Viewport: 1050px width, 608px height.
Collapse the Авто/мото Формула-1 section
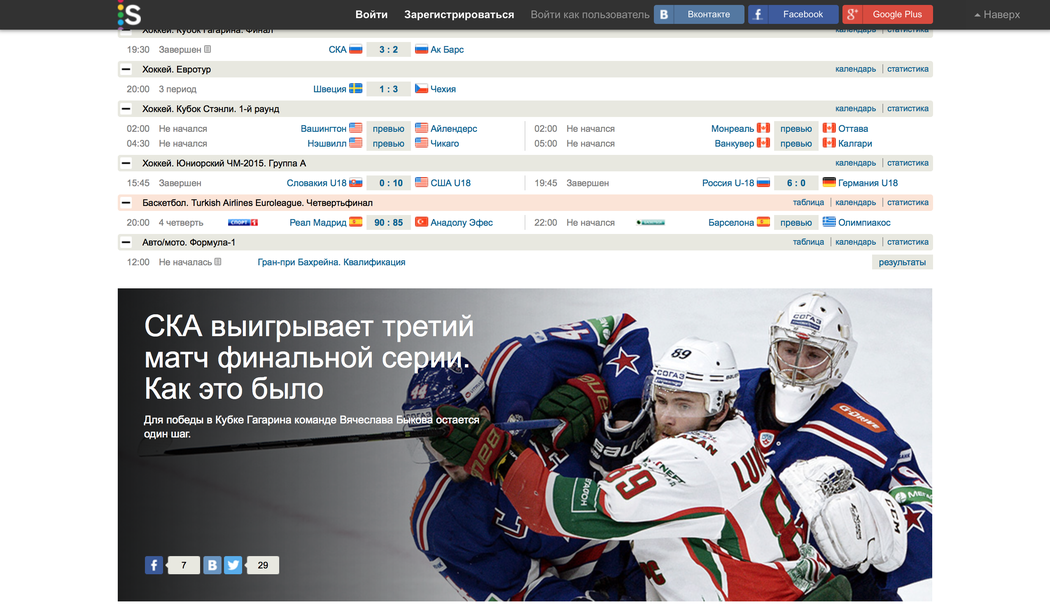point(126,242)
